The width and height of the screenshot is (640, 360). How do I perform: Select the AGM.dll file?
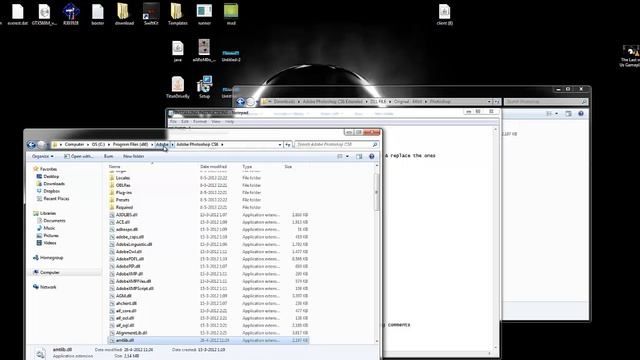tap(123, 296)
